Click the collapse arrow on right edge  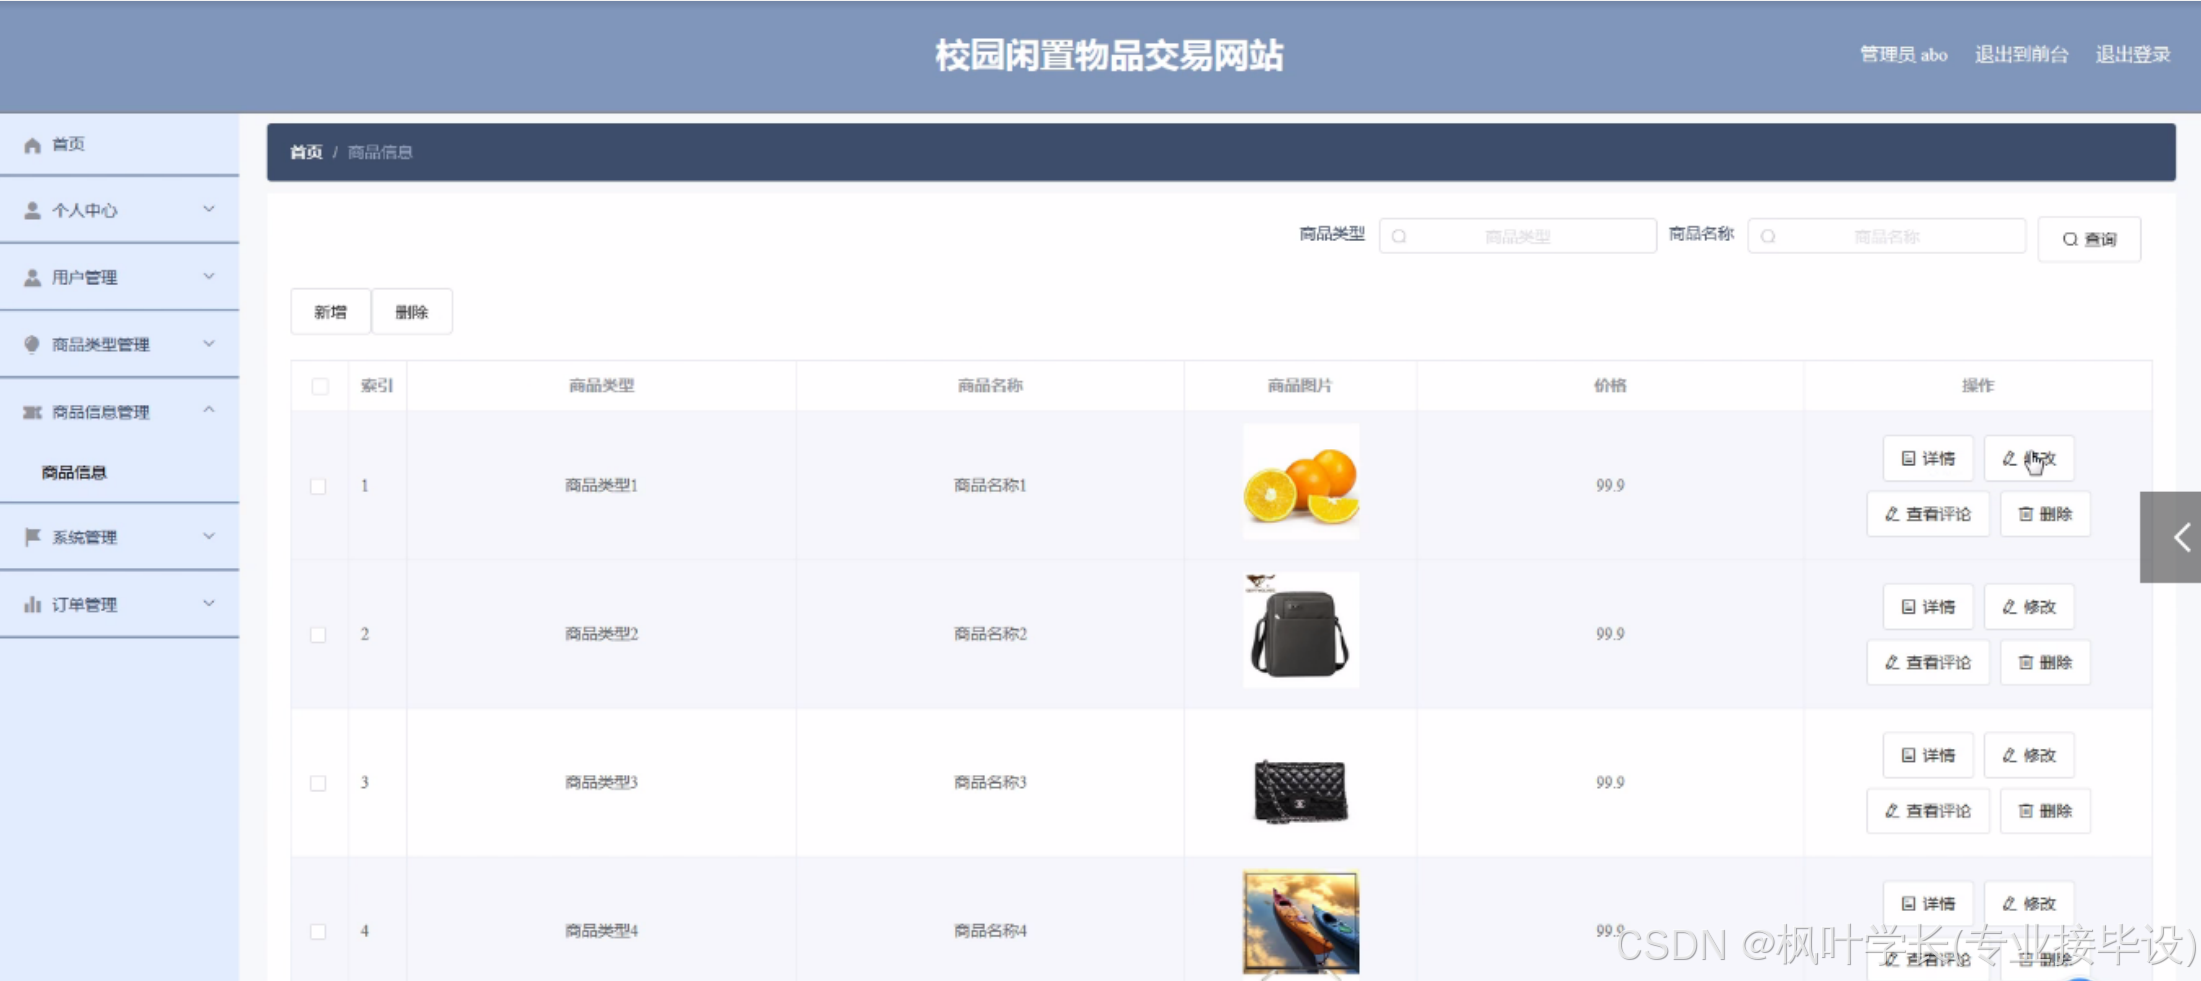coord(2172,537)
